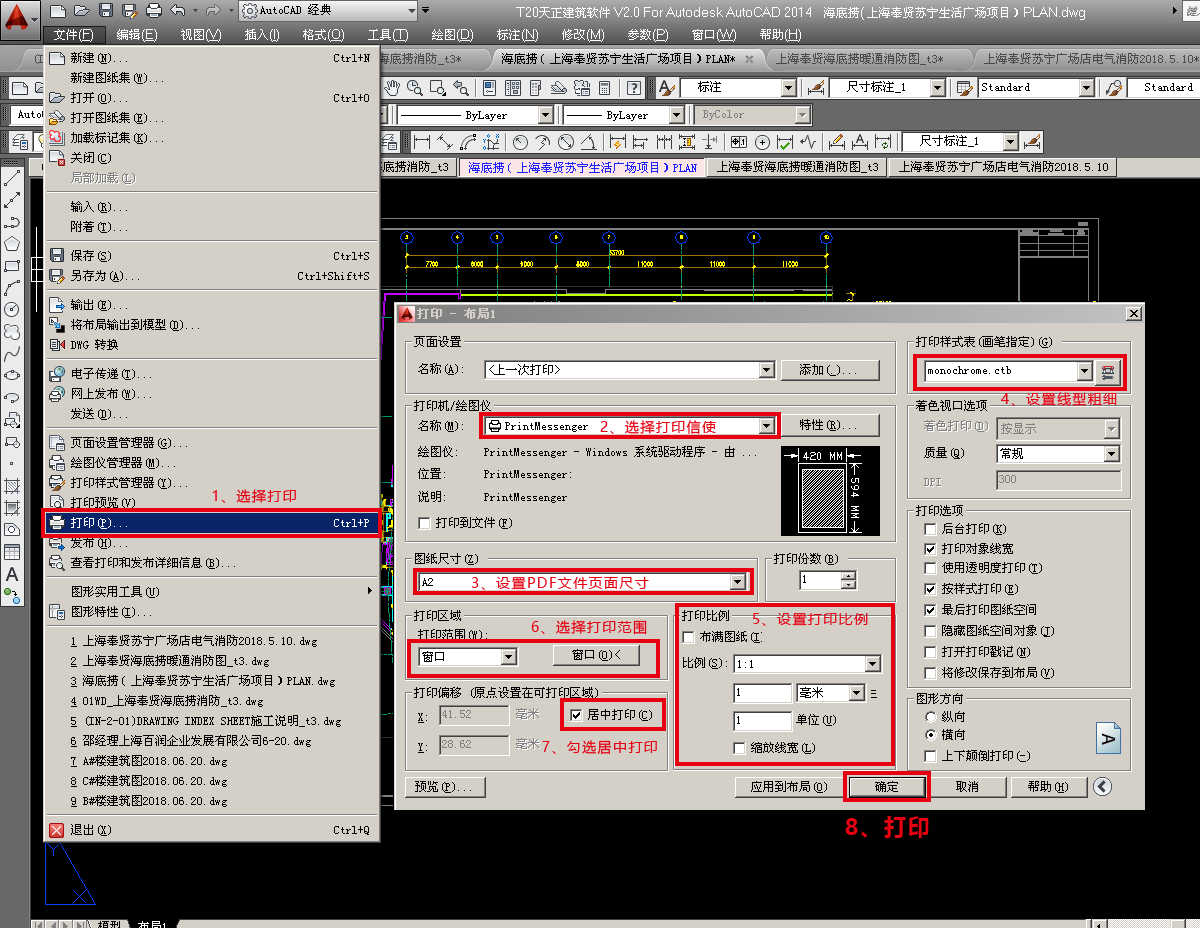The image size is (1200, 928).
Task: Choose 另存为(A)... in the File menu
Action: pyautogui.click(x=212, y=276)
